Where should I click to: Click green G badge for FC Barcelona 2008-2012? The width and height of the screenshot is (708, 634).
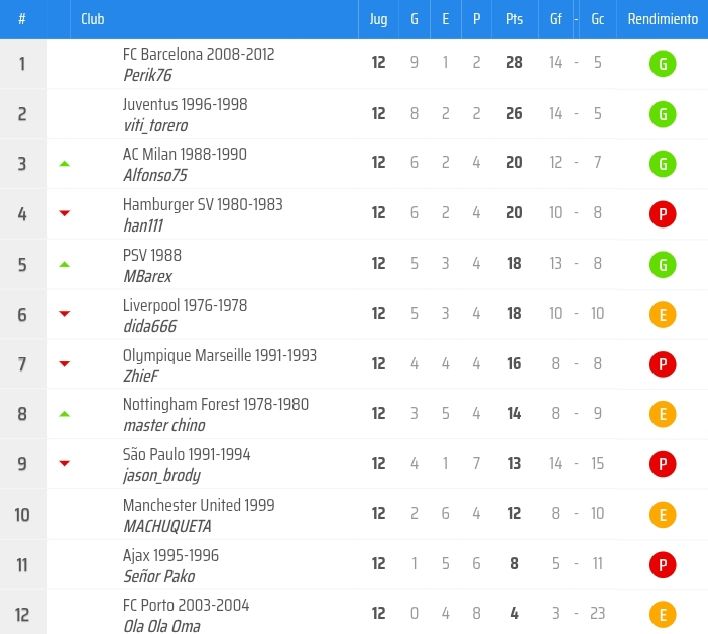[x=662, y=65]
